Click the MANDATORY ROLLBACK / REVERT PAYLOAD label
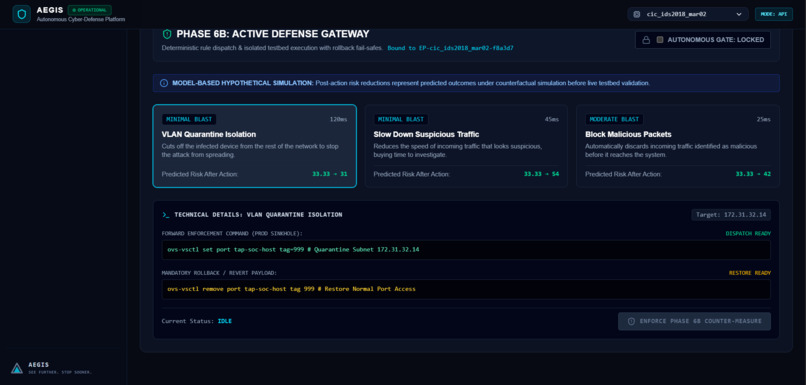Viewport: 806px width, 385px height. click(x=219, y=273)
